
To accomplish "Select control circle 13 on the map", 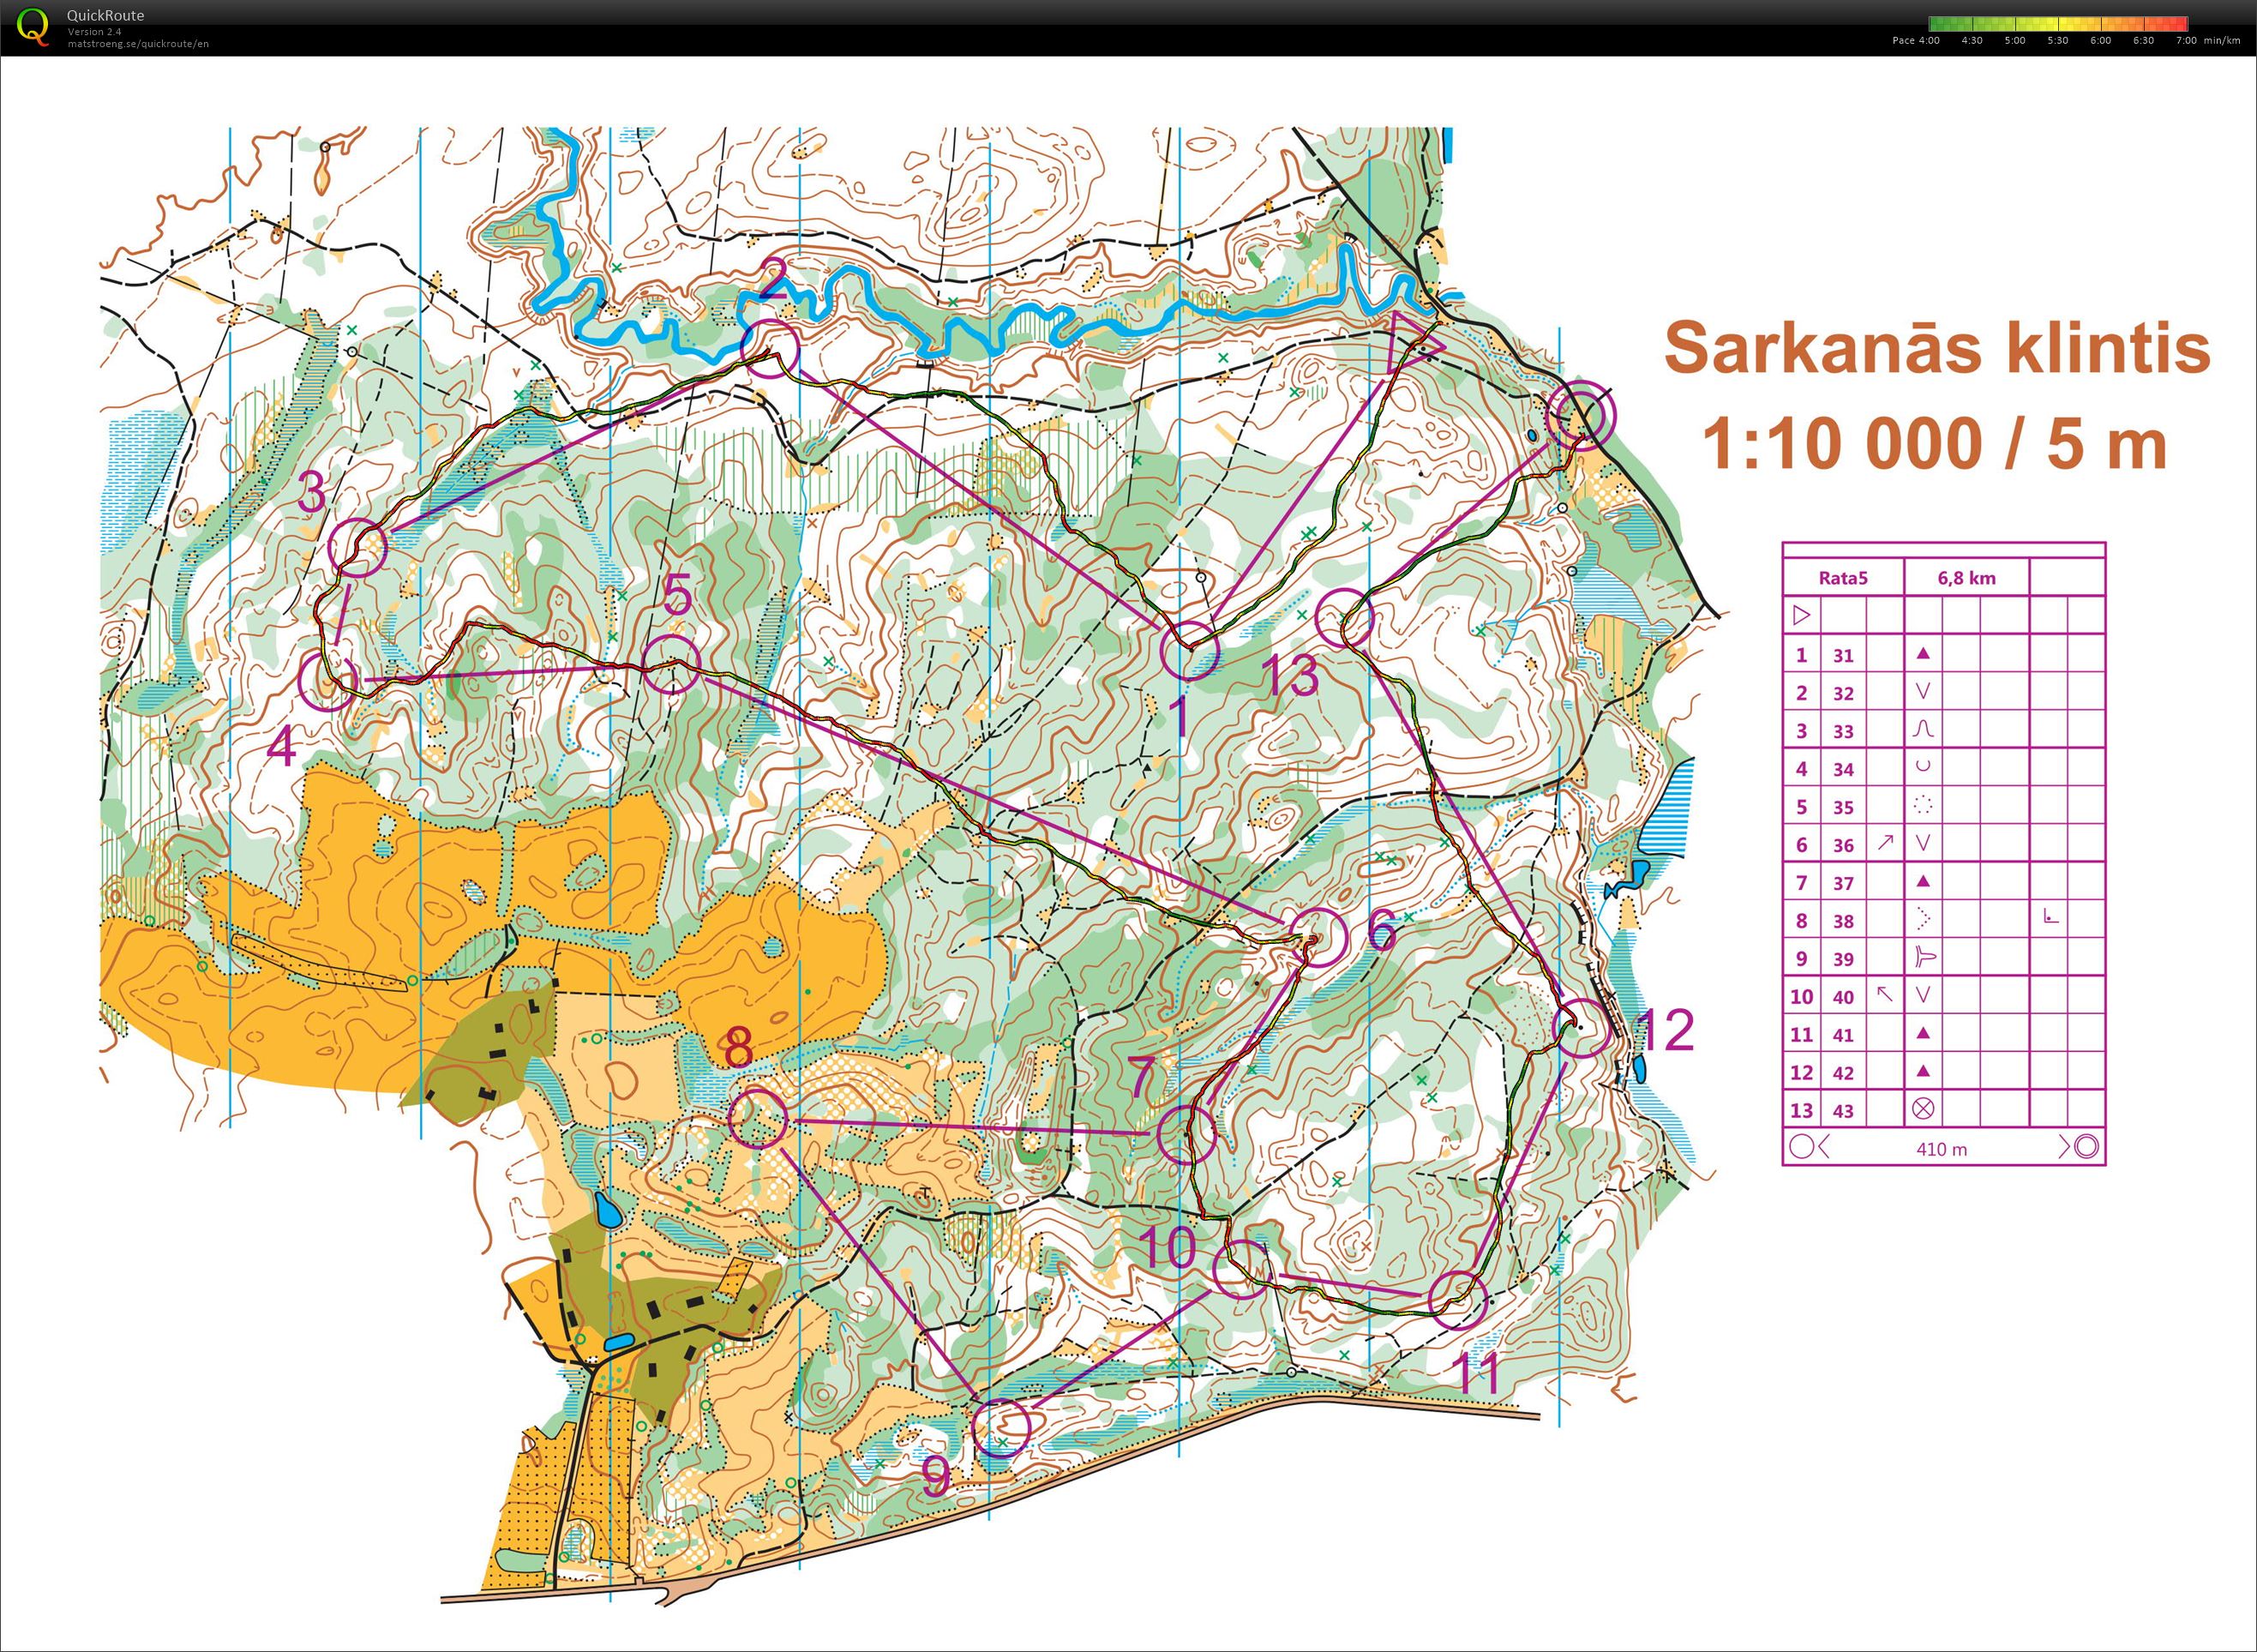I will point(1344,620).
